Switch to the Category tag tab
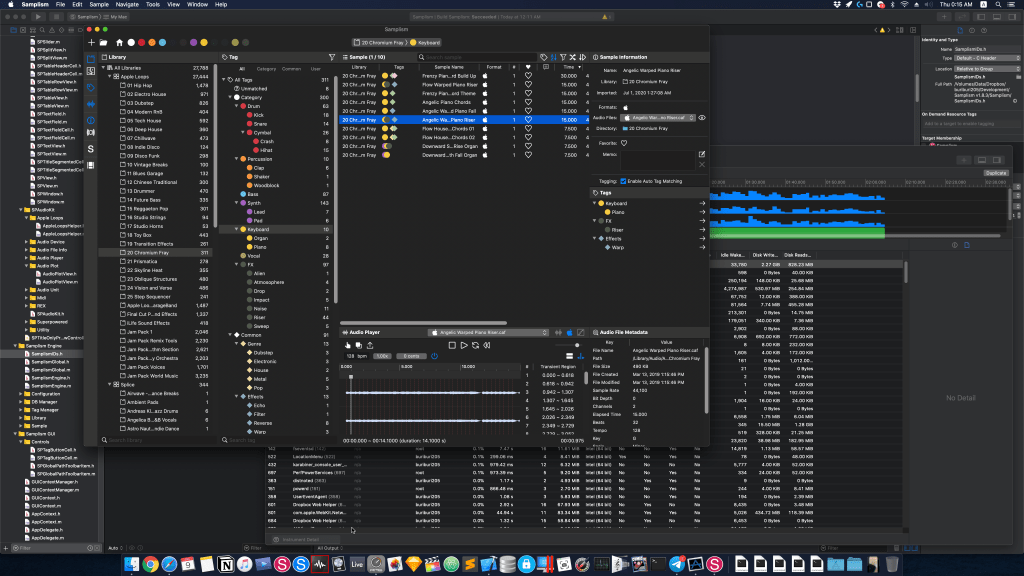Image resolution: width=1024 pixels, height=576 pixels. [266, 68]
